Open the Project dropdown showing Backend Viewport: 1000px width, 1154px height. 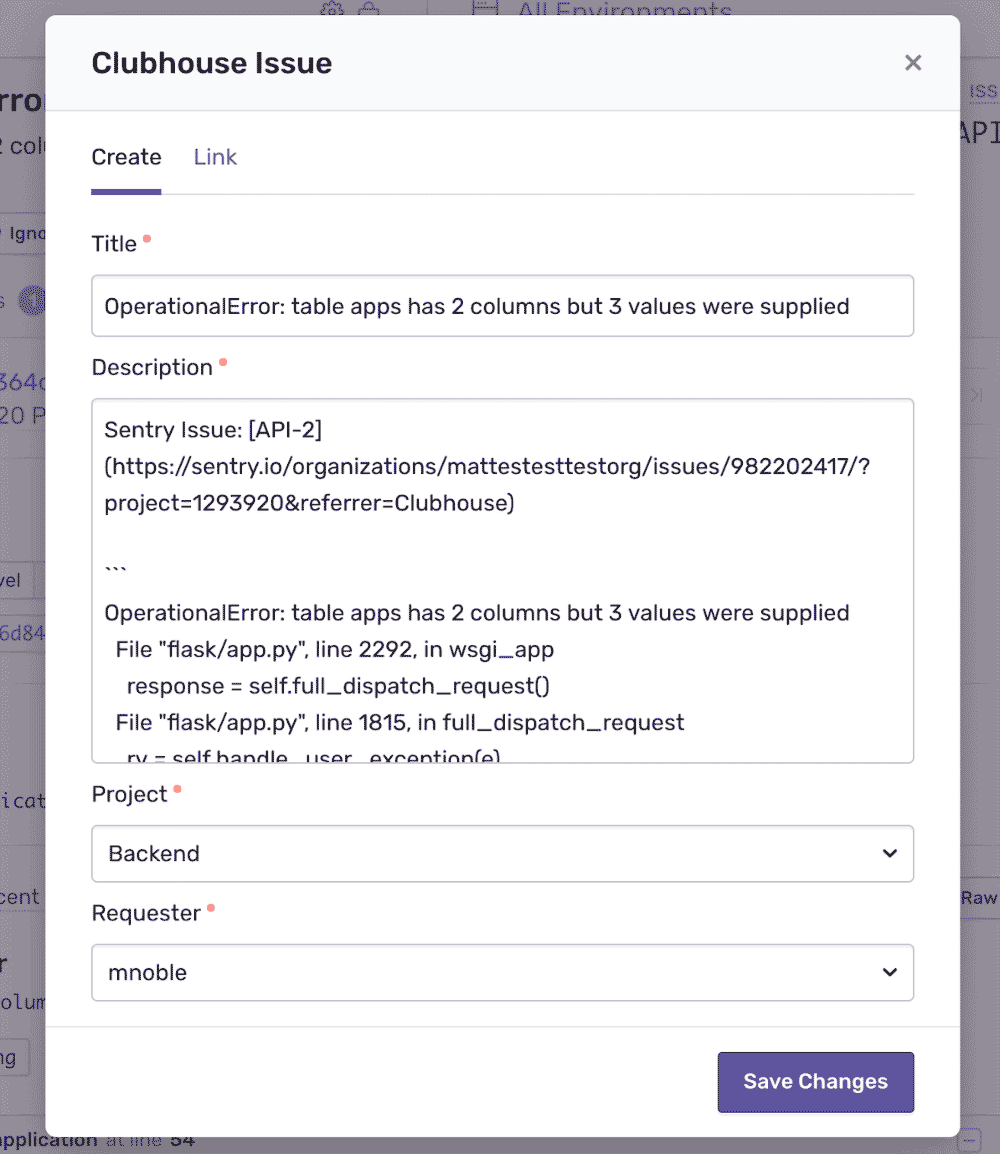(503, 854)
